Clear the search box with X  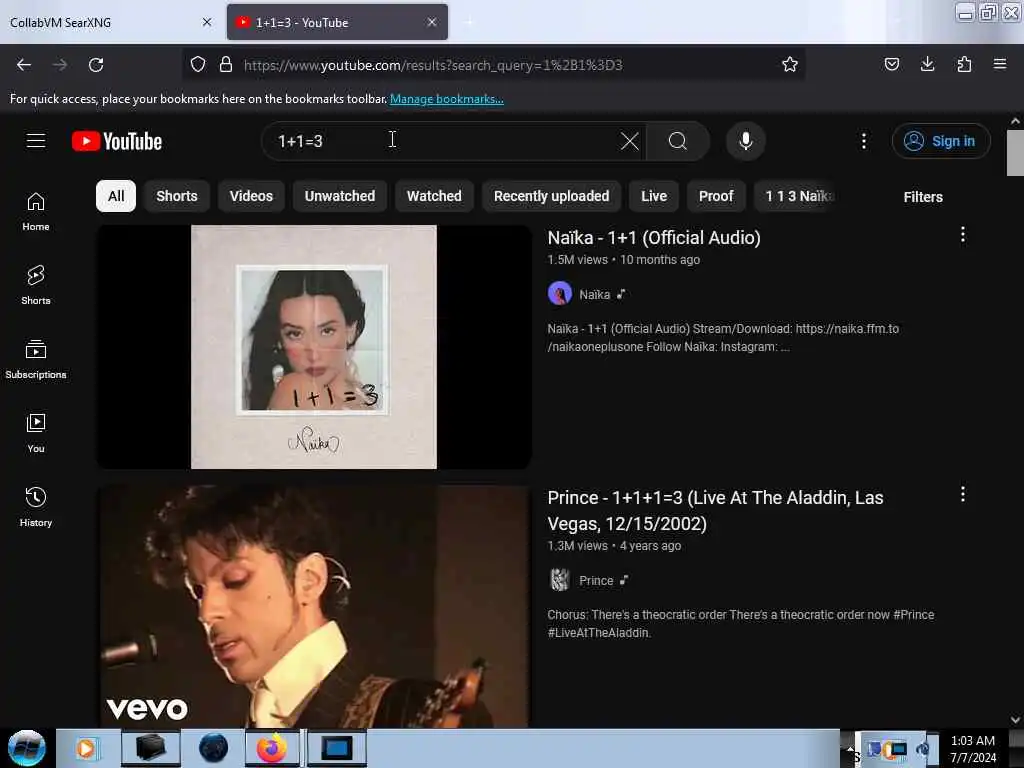click(x=630, y=141)
